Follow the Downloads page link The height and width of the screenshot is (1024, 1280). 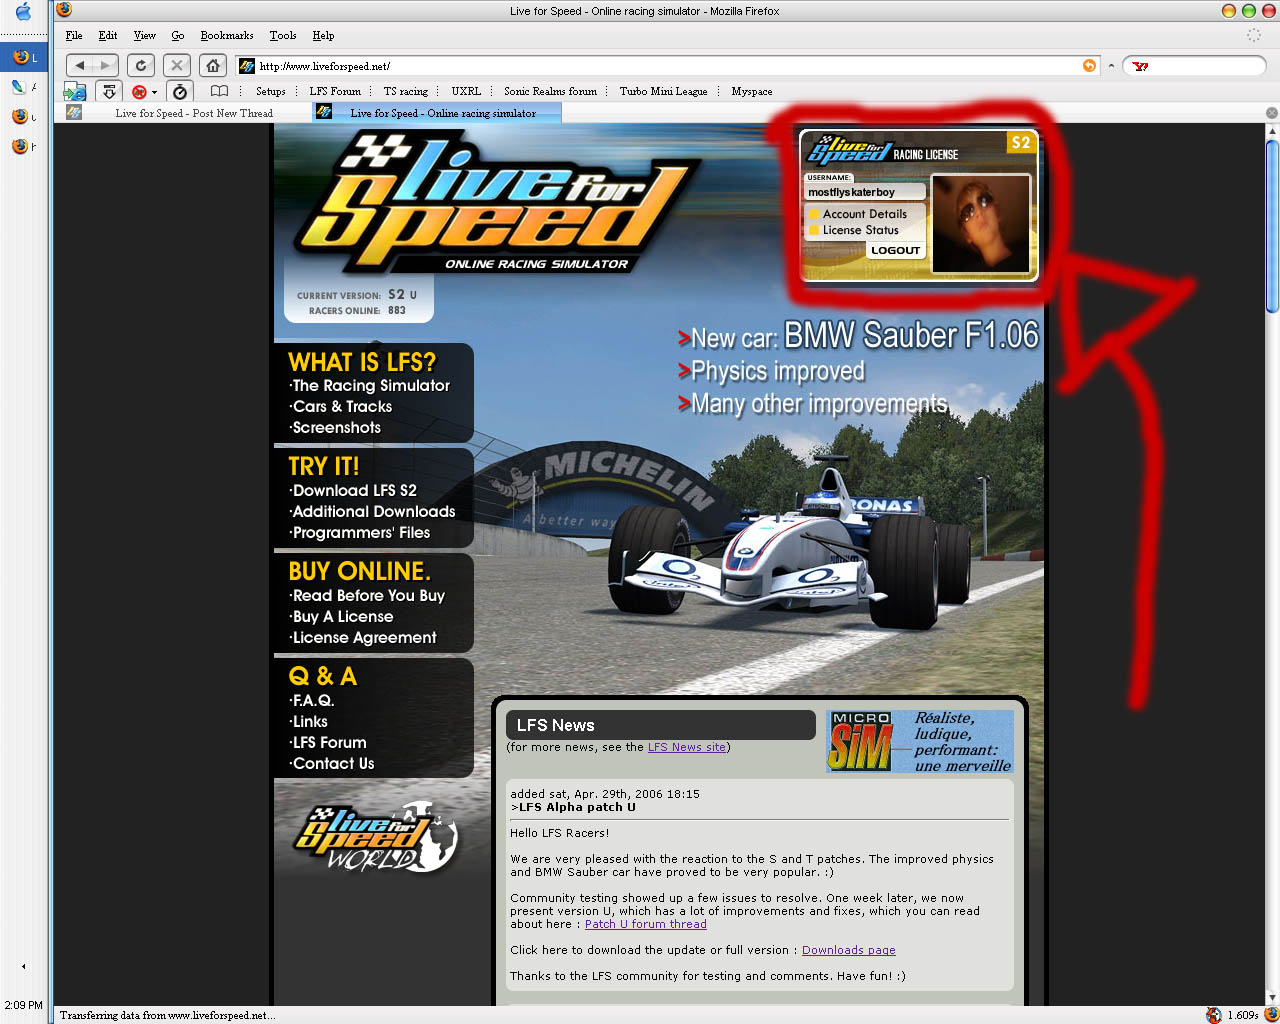tap(849, 950)
